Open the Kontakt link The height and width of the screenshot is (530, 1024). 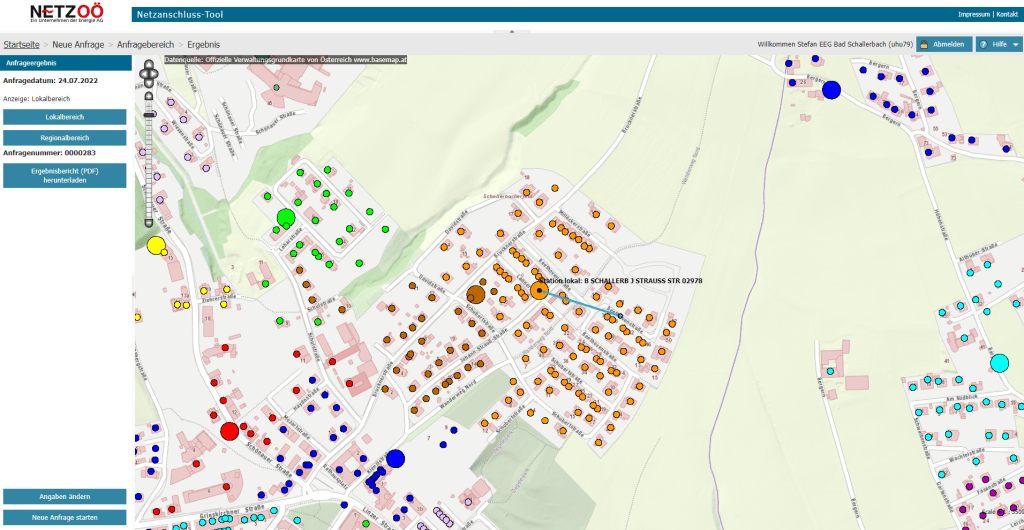(1006, 15)
